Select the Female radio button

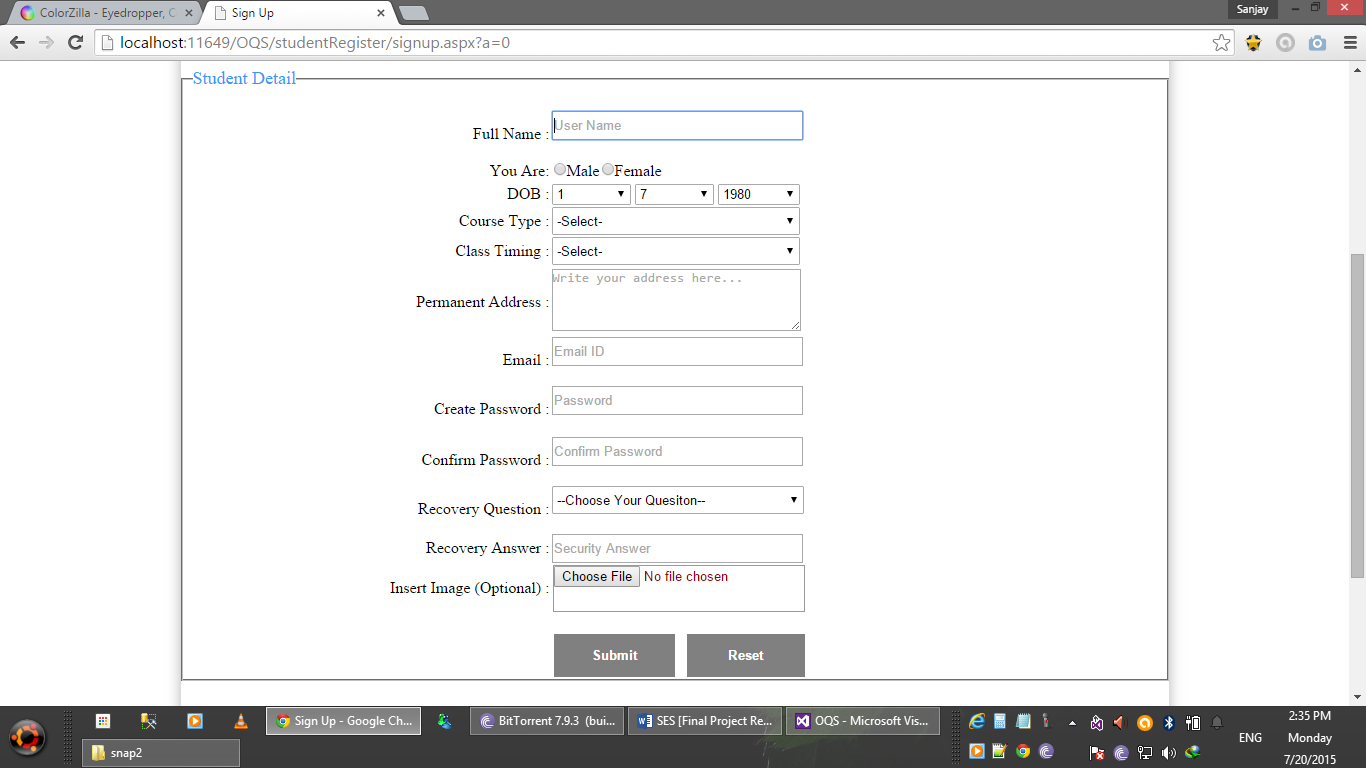pyautogui.click(x=608, y=169)
